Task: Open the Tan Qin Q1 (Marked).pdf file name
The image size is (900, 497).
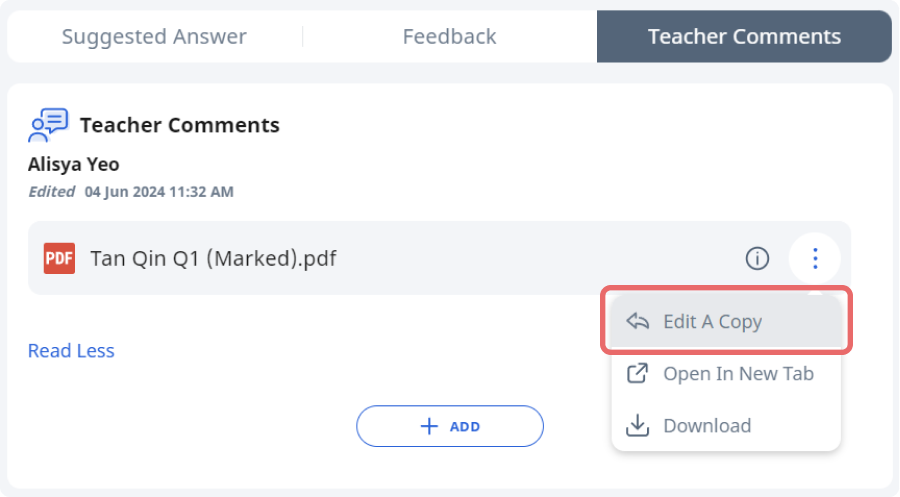Action: click(x=214, y=258)
